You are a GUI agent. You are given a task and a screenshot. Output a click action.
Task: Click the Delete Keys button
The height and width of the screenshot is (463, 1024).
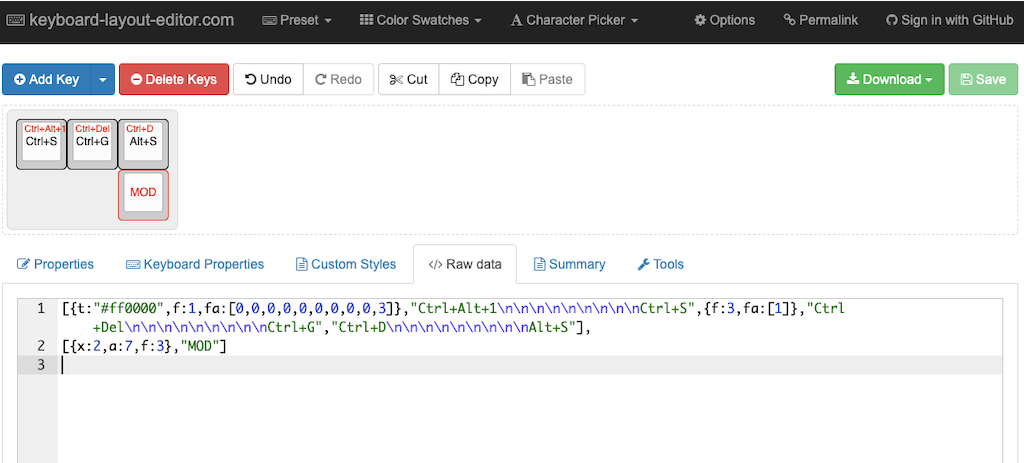tap(174, 79)
